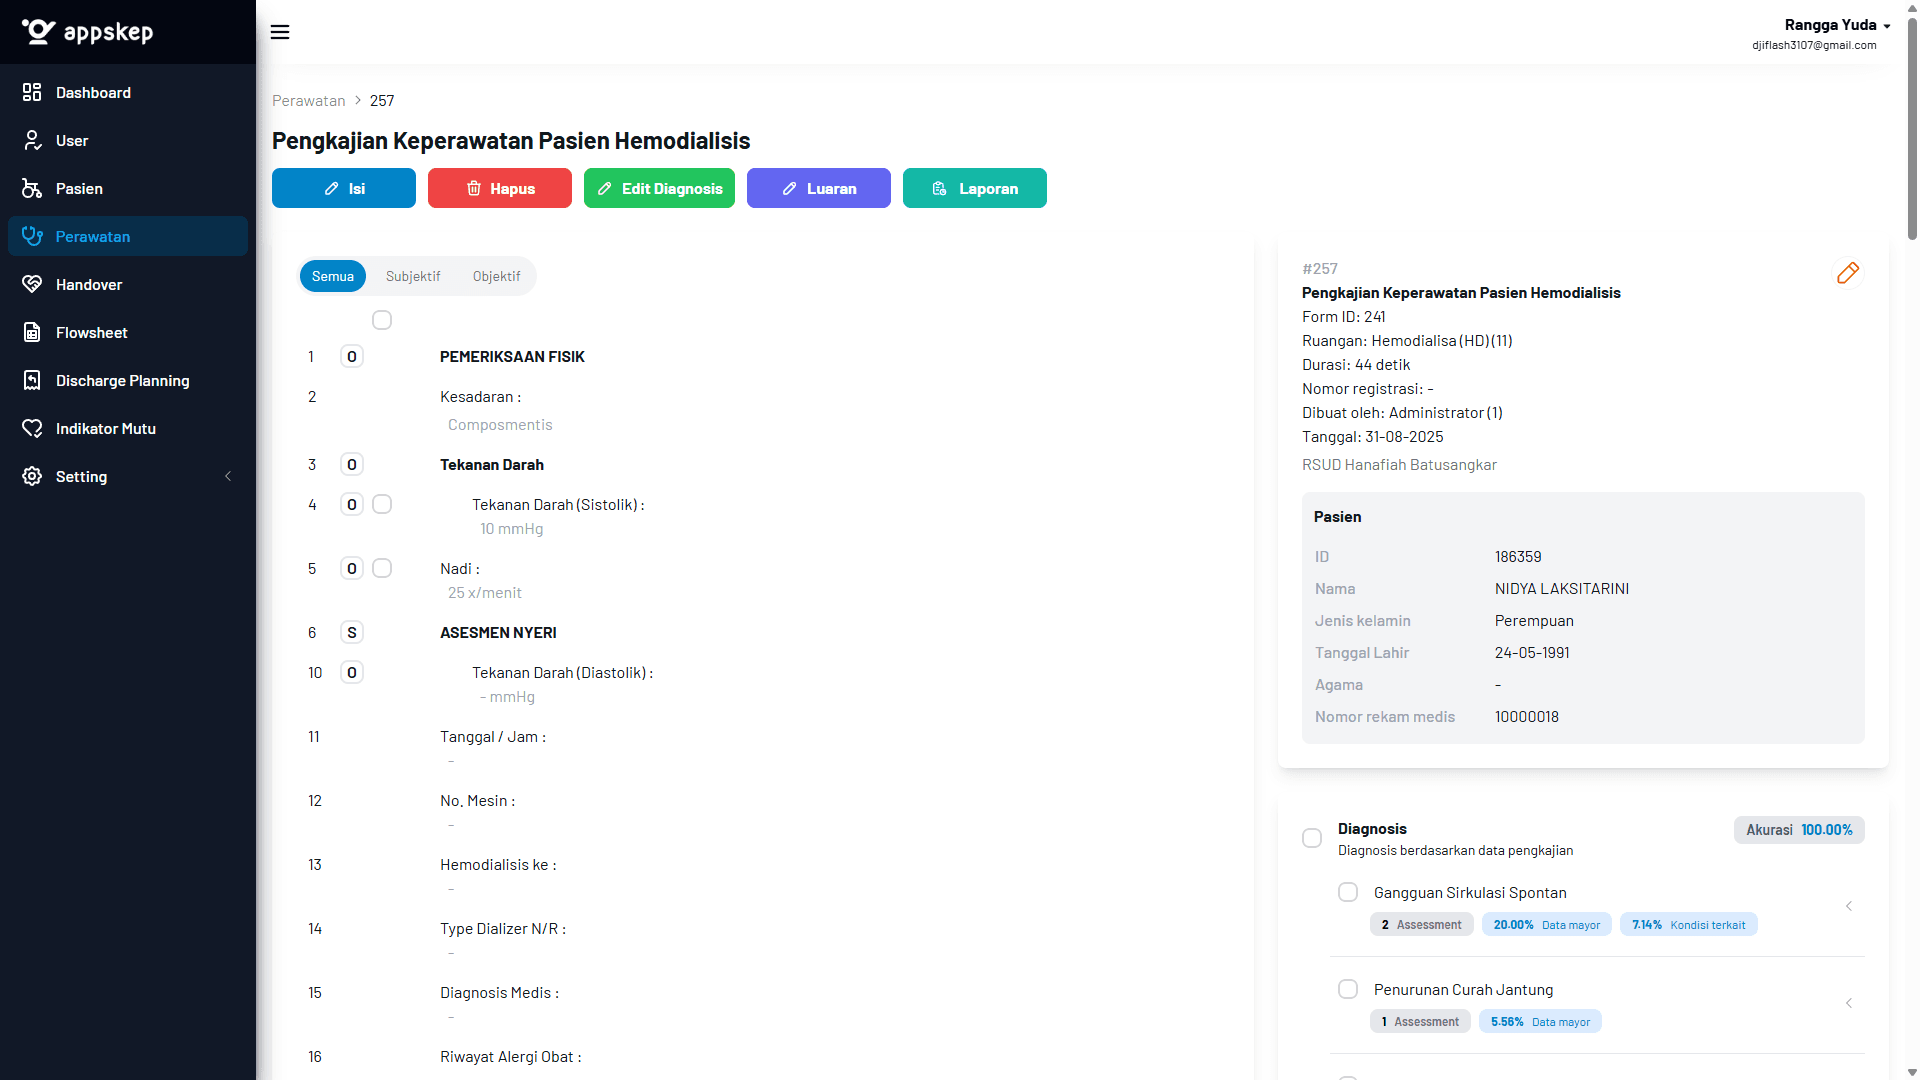Click the Indikator Mutu heart icon

tap(32, 428)
